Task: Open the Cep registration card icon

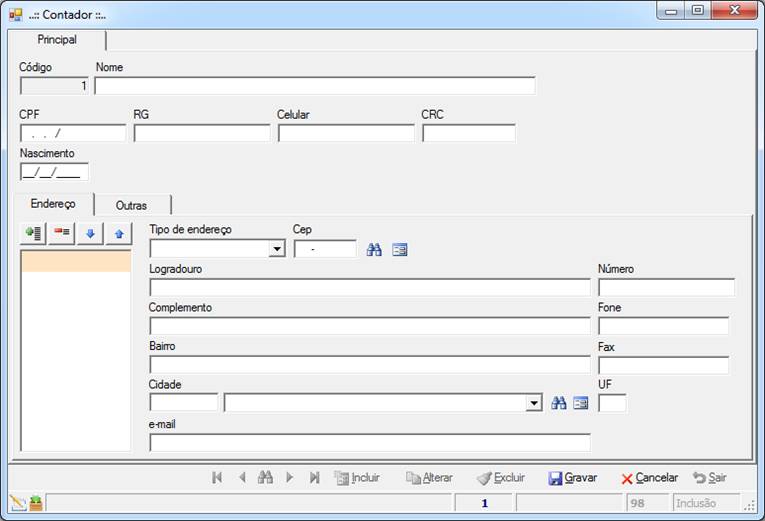Action: (400, 250)
